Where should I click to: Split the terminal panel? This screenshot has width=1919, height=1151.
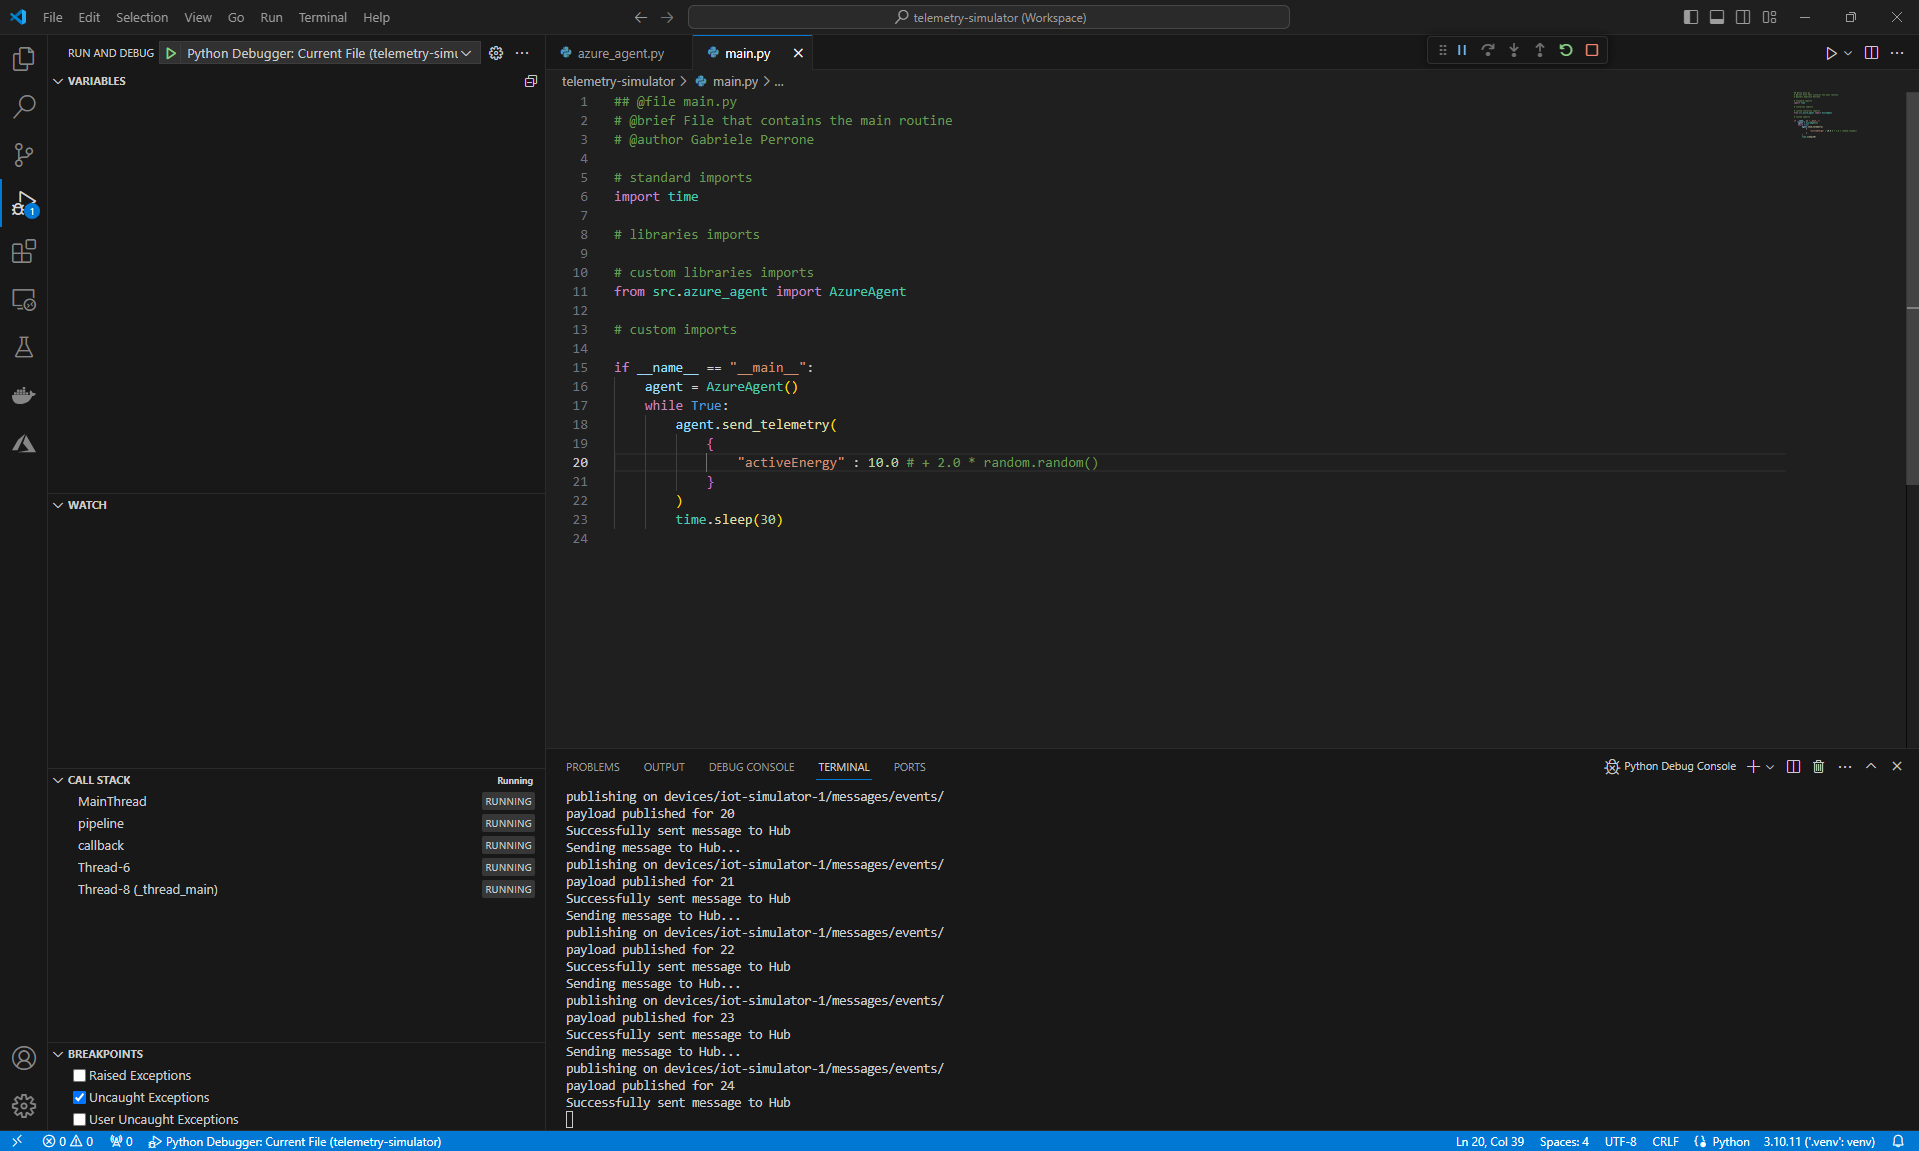tap(1794, 767)
